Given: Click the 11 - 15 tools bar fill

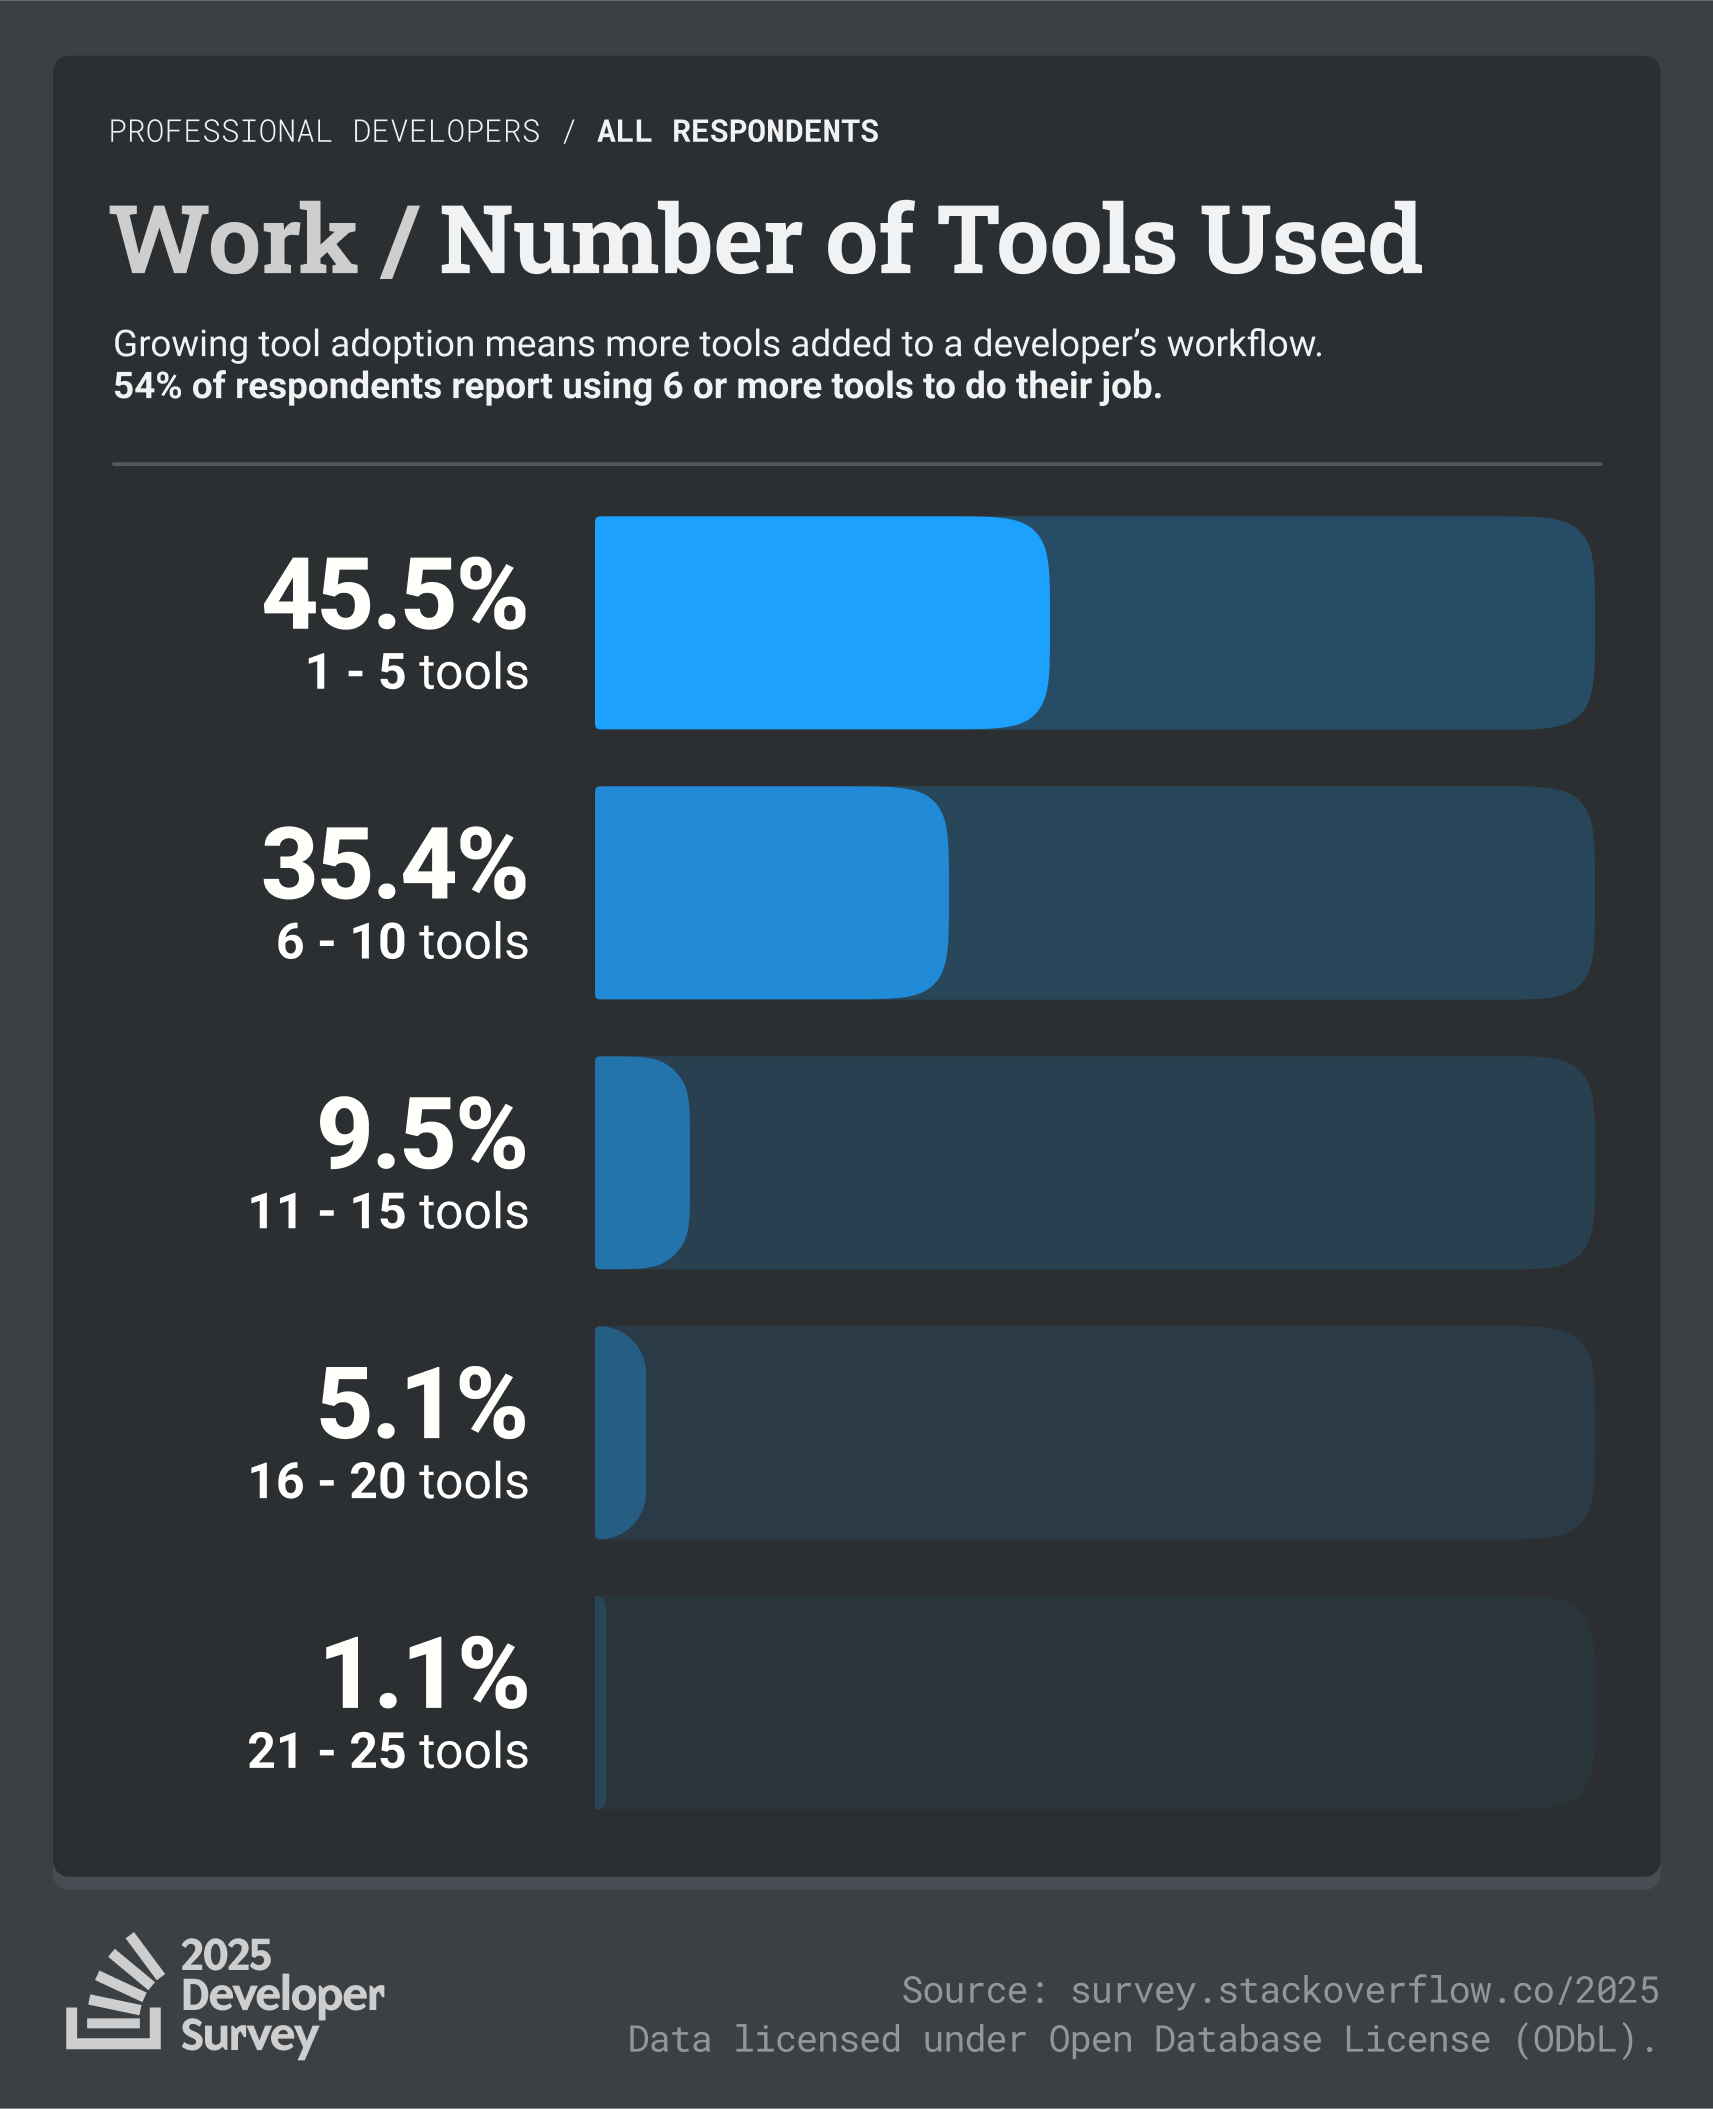Looking at the screenshot, I should pos(642,1163).
